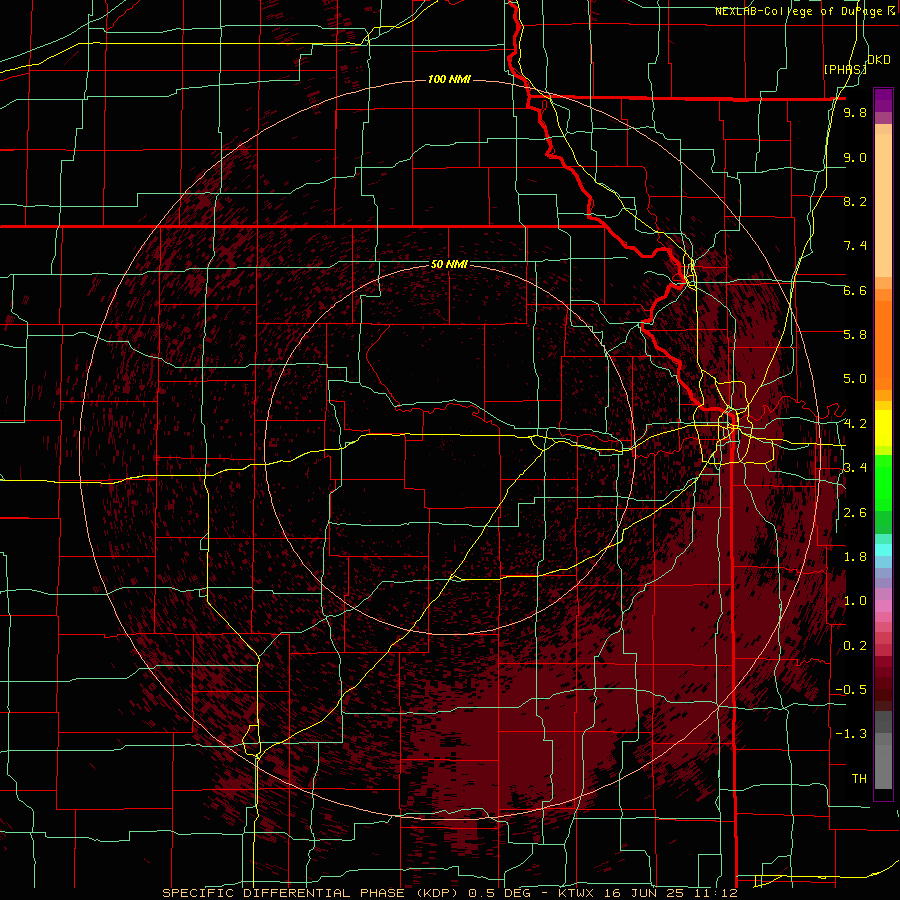Click the 0.2 value on the color scale
Viewport: 900px width, 900px height.
[x=855, y=646]
